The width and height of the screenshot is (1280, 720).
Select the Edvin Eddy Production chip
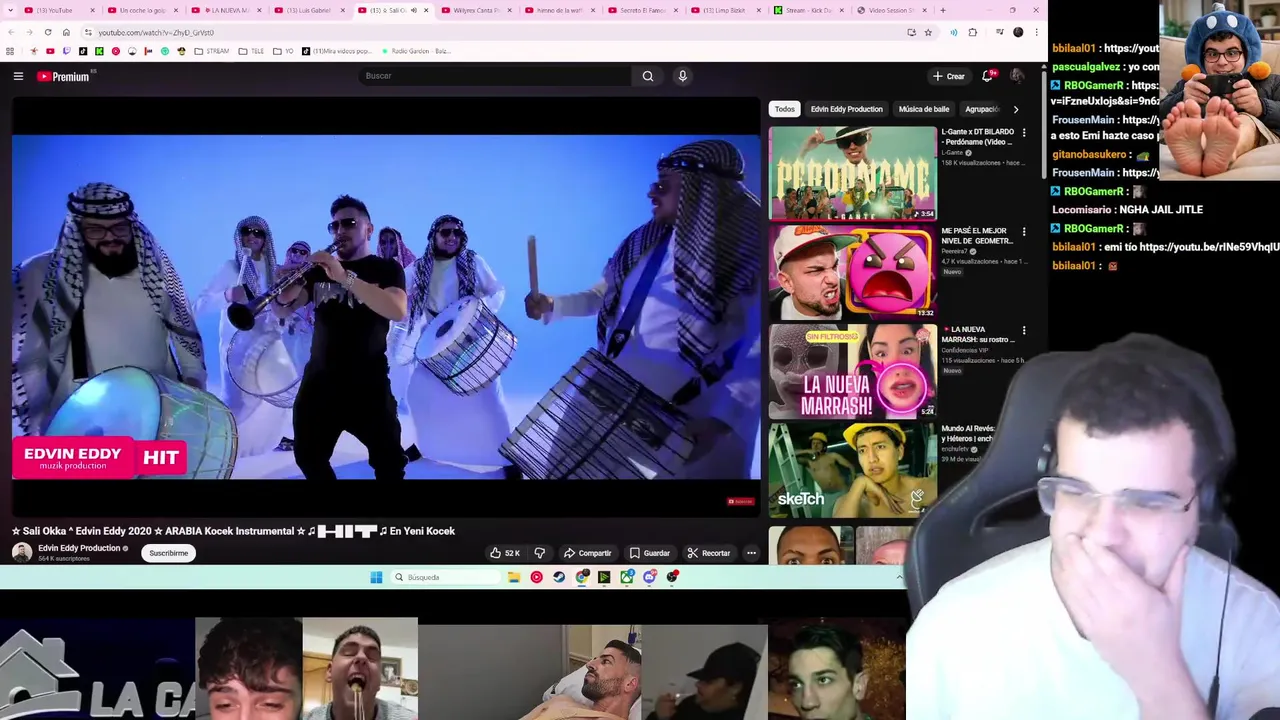click(846, 109)
